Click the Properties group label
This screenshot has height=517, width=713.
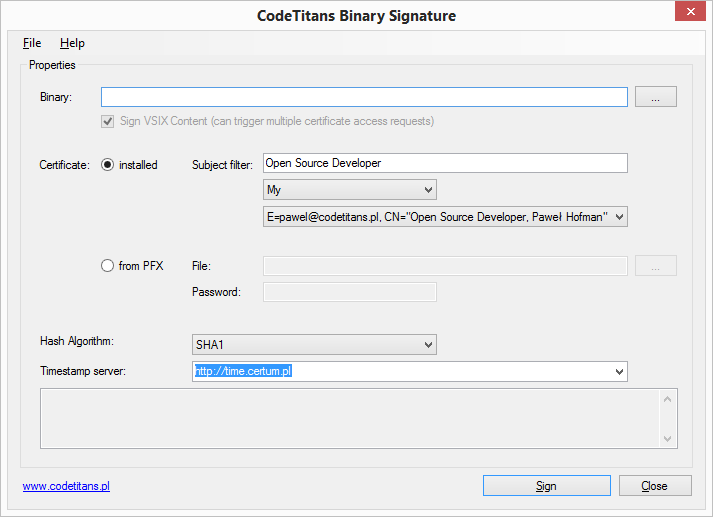(52, 65)
